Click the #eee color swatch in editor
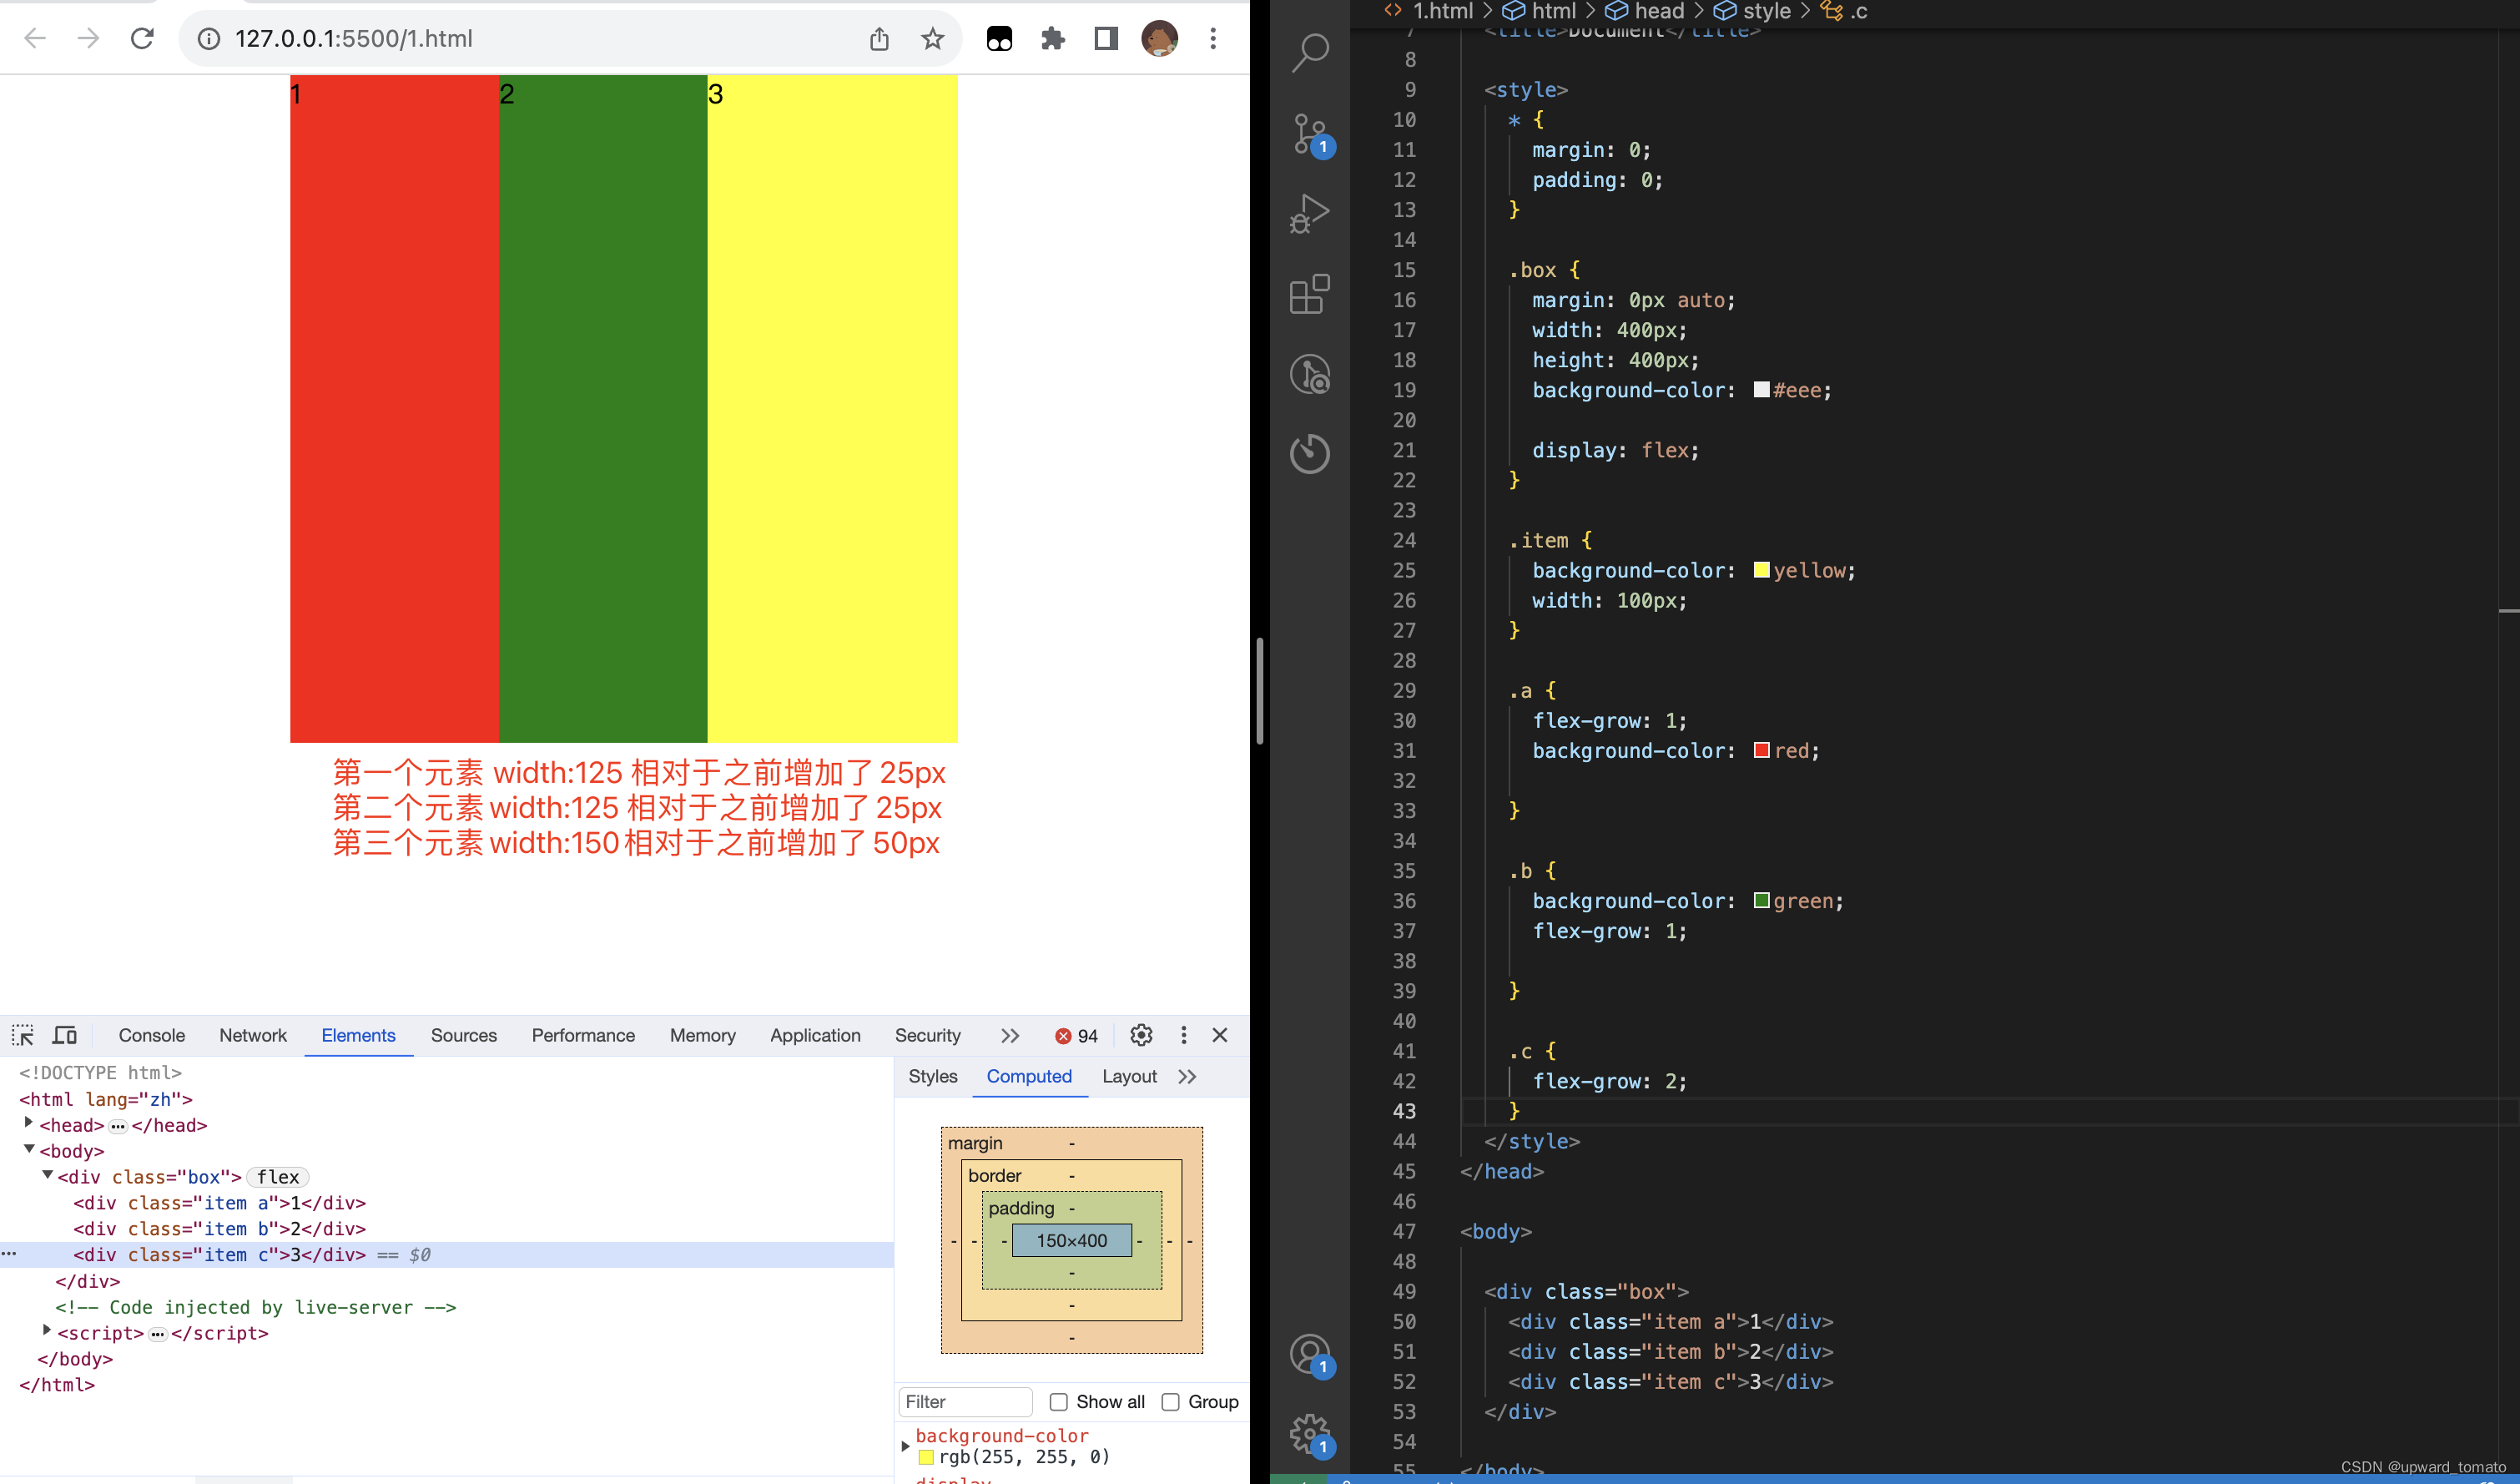The height and width of the screenshot is (1484, 2520). click(1761, 389)
